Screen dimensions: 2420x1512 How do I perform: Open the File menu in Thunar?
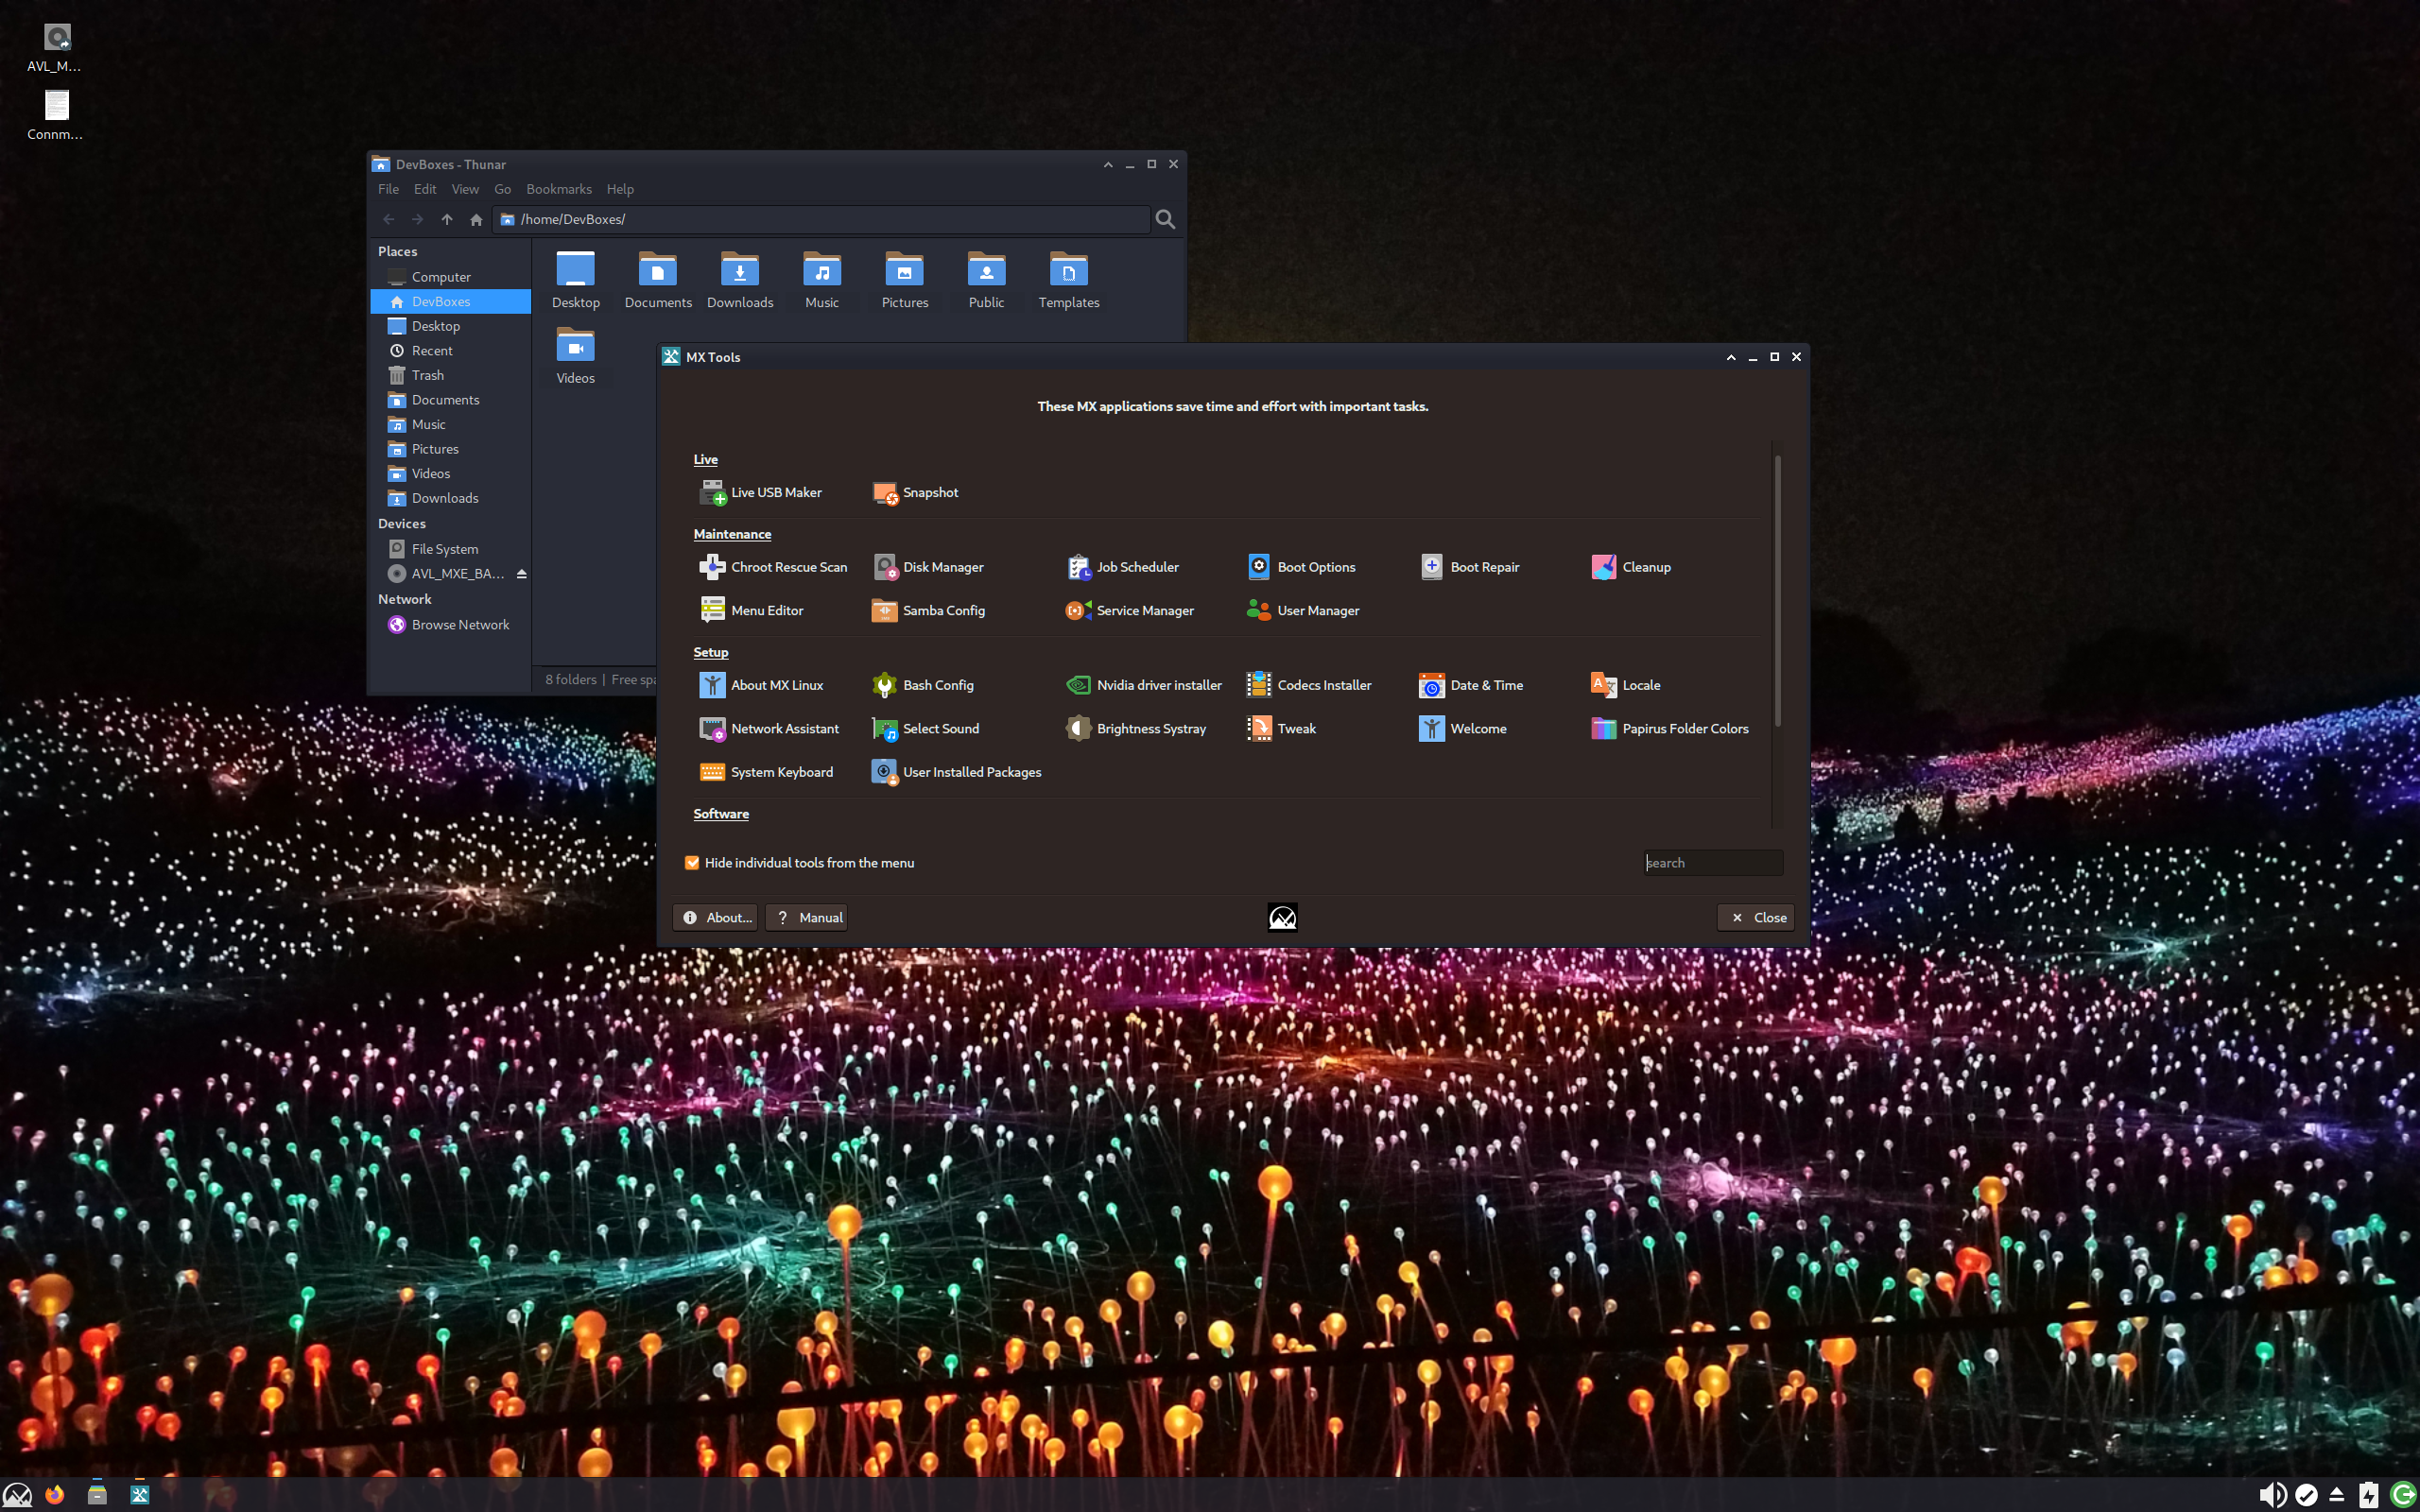tap(389, 189)
